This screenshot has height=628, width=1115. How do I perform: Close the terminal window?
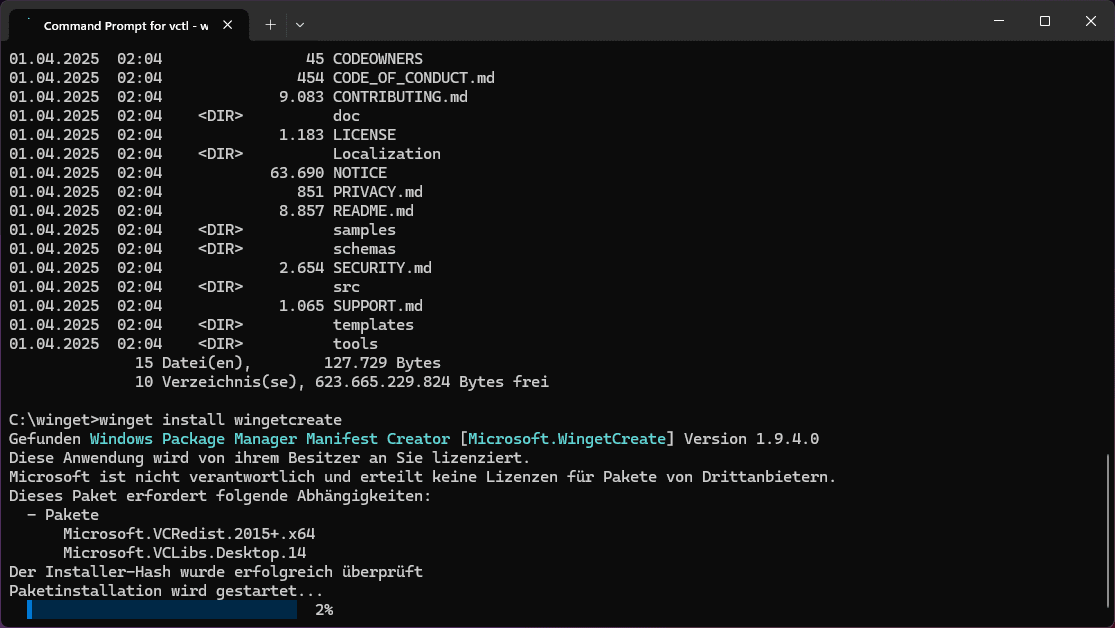point(1091,21)
